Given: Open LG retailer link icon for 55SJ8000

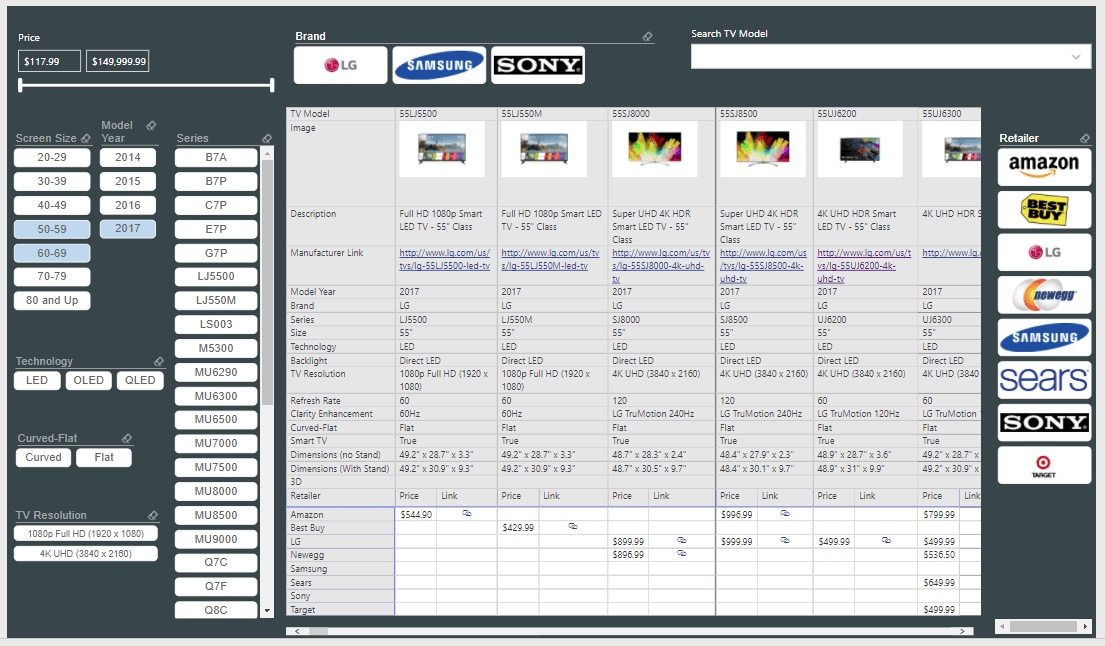Looking at the screenshot, I should click(x=681, y=540).
